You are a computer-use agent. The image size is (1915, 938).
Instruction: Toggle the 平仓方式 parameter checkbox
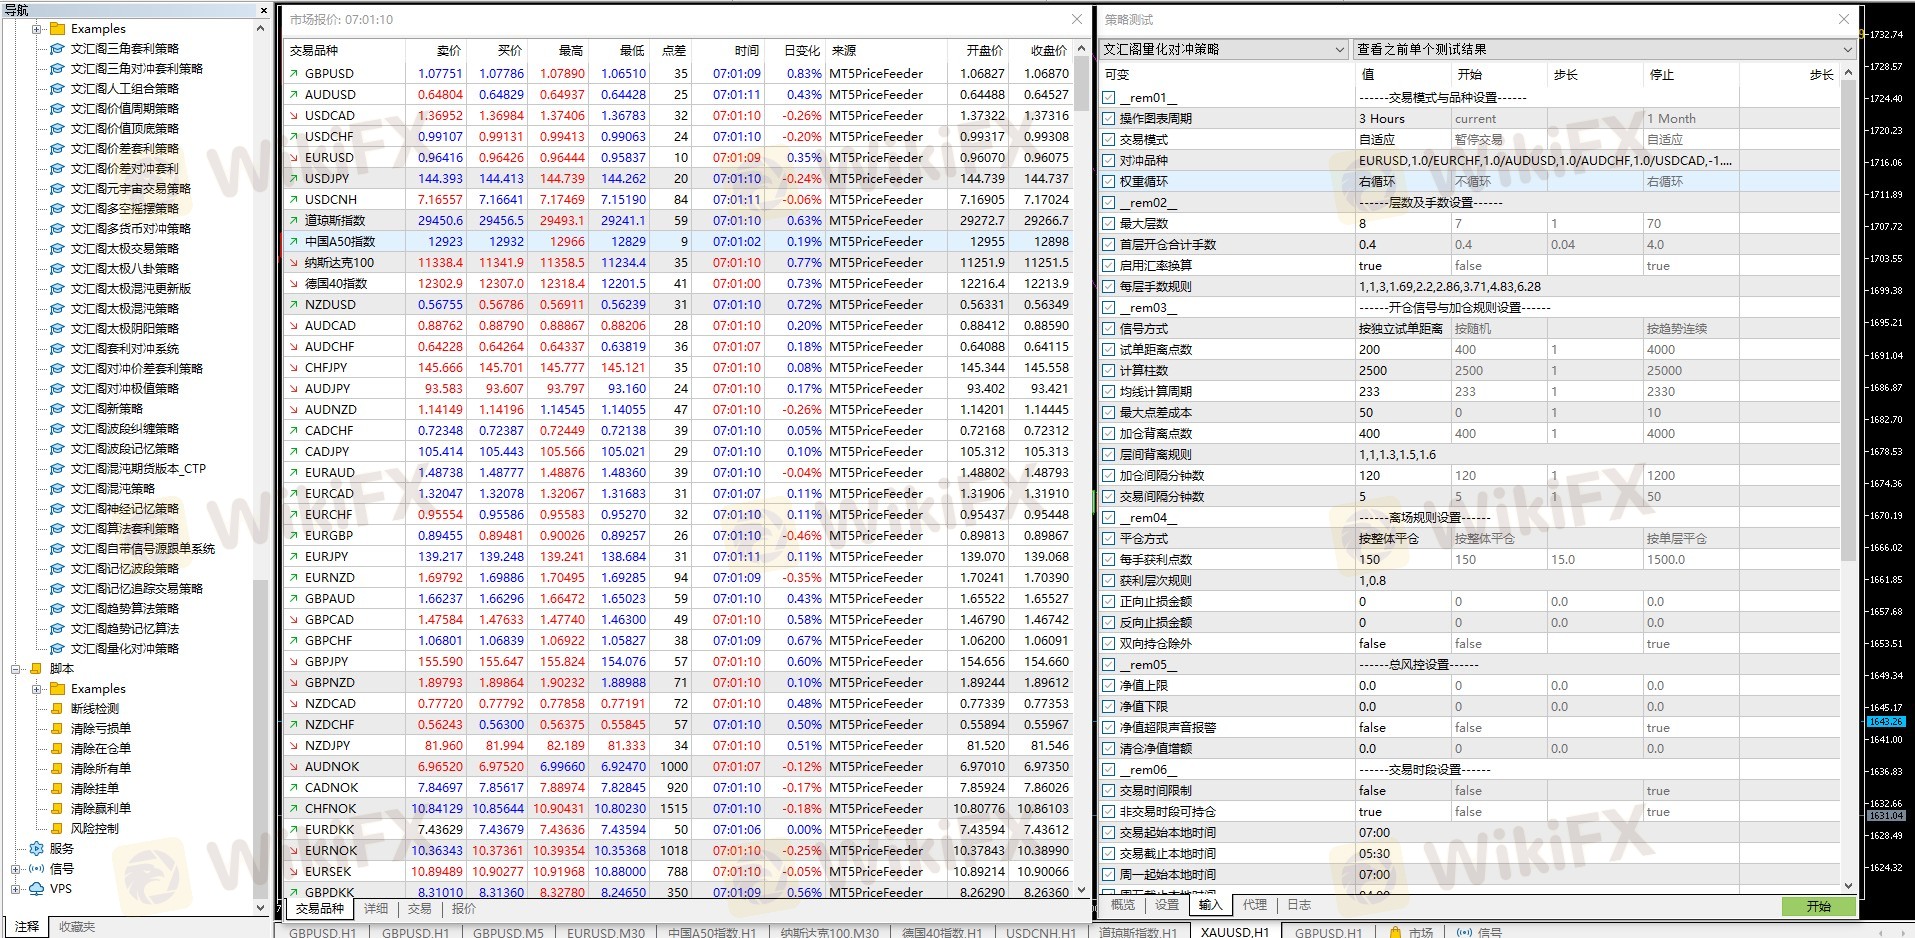click(1109, 538)
